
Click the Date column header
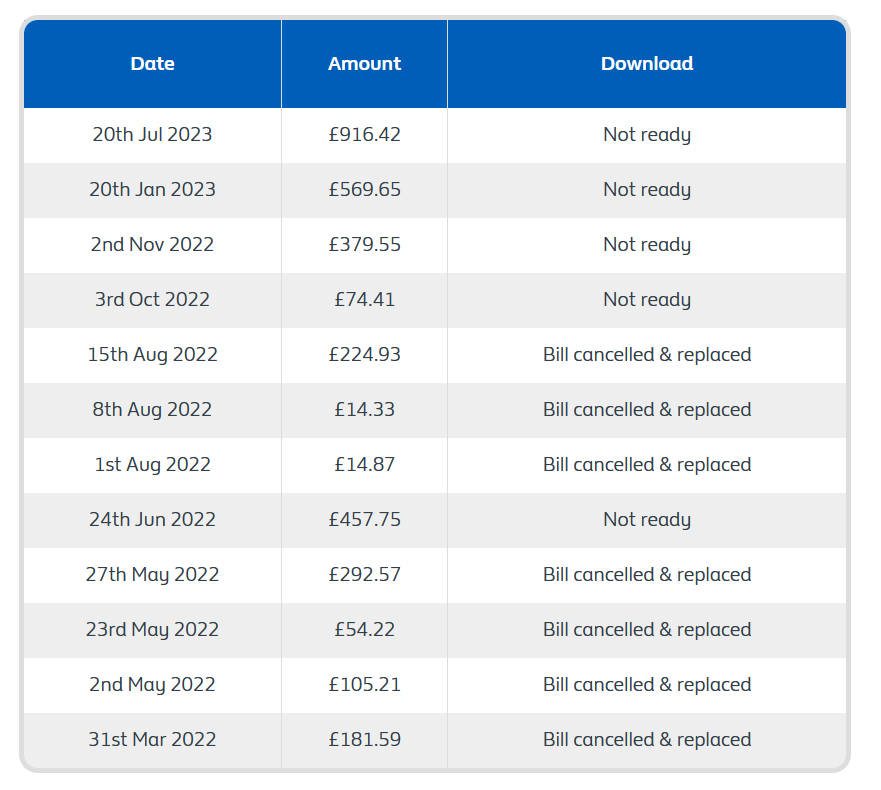[x=152, y=64]
